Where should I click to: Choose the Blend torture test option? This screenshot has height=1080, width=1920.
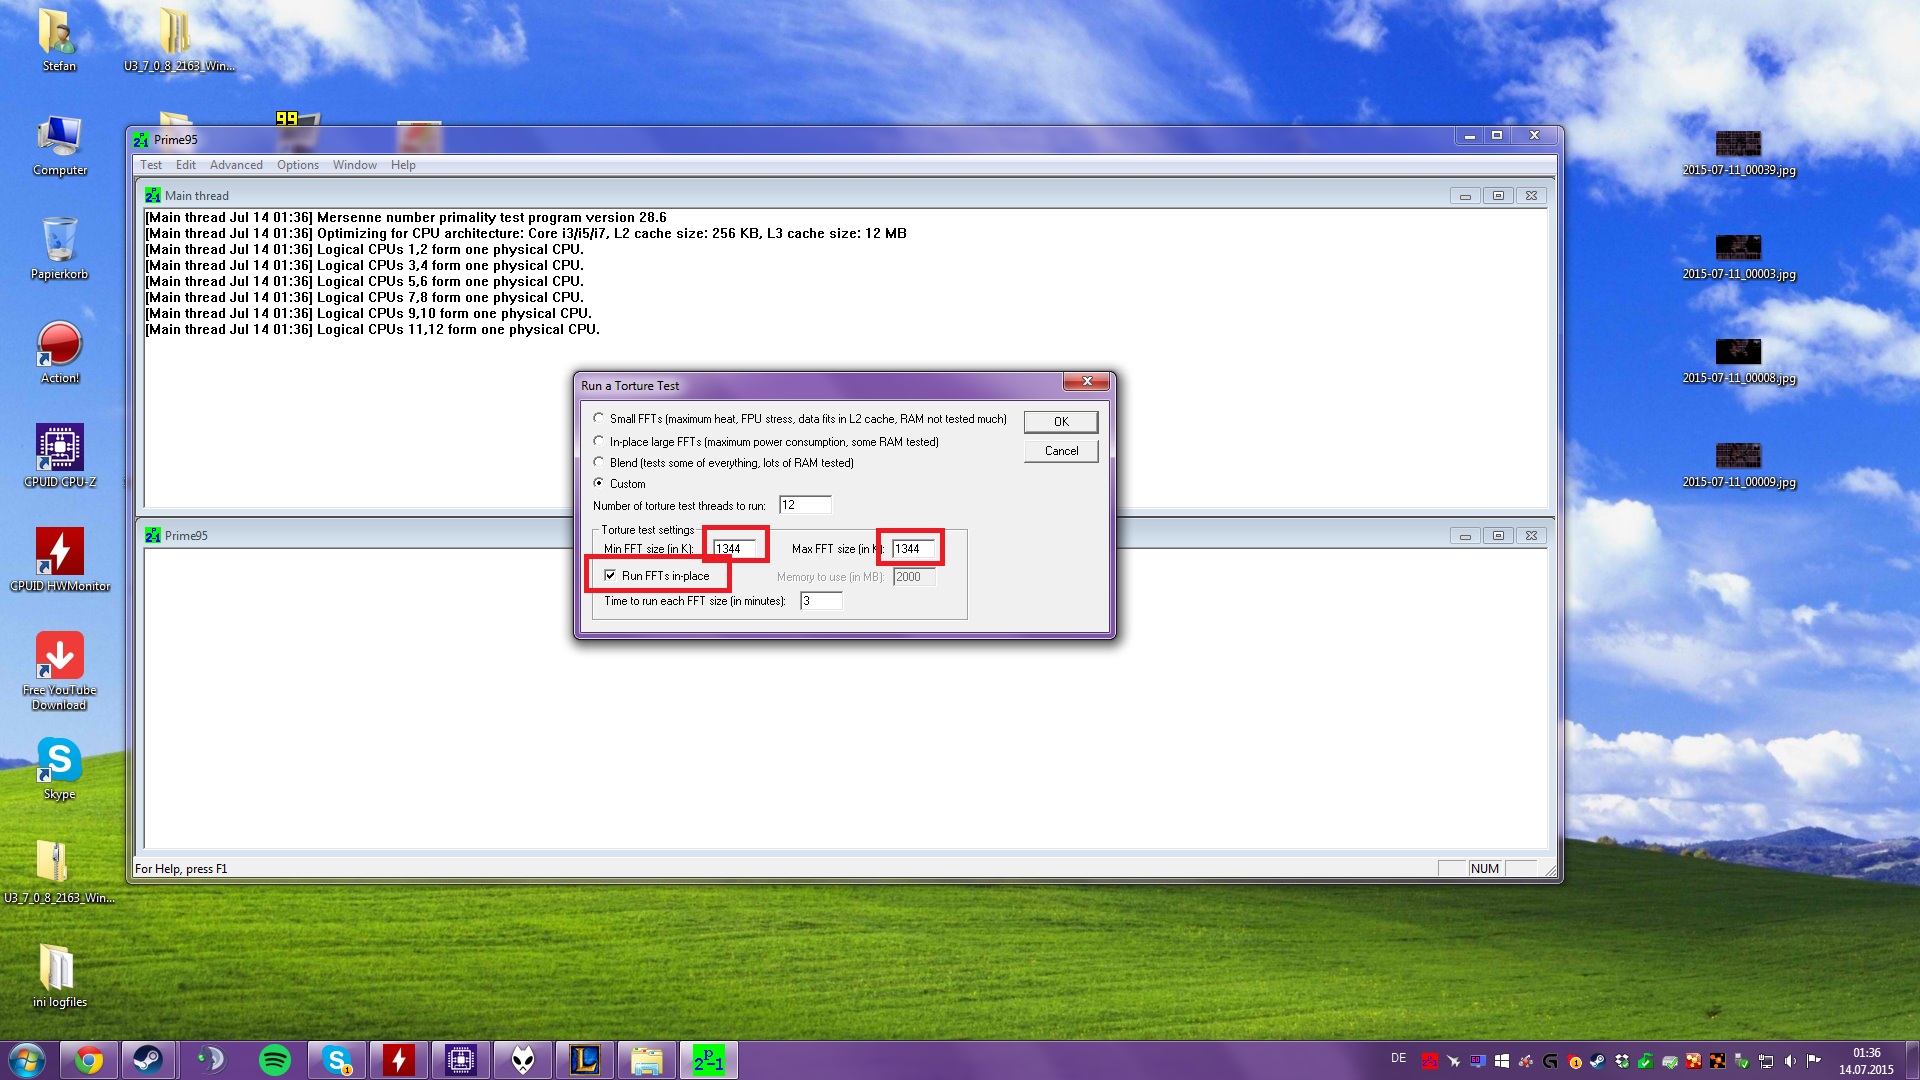599,462
